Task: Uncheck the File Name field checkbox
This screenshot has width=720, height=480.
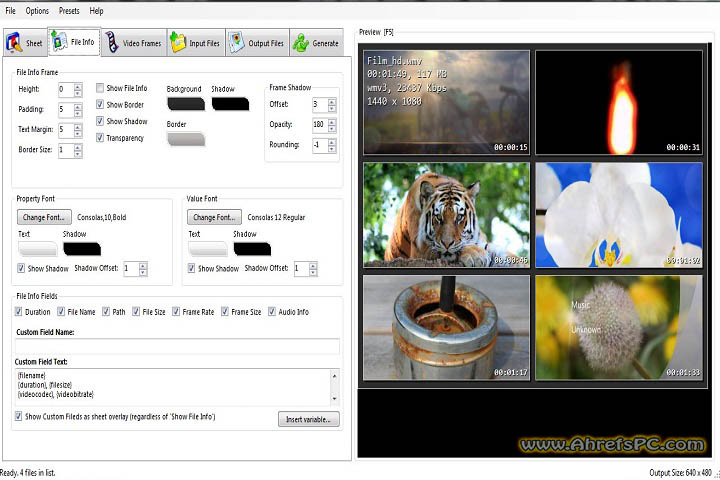Action: (61, 311)
